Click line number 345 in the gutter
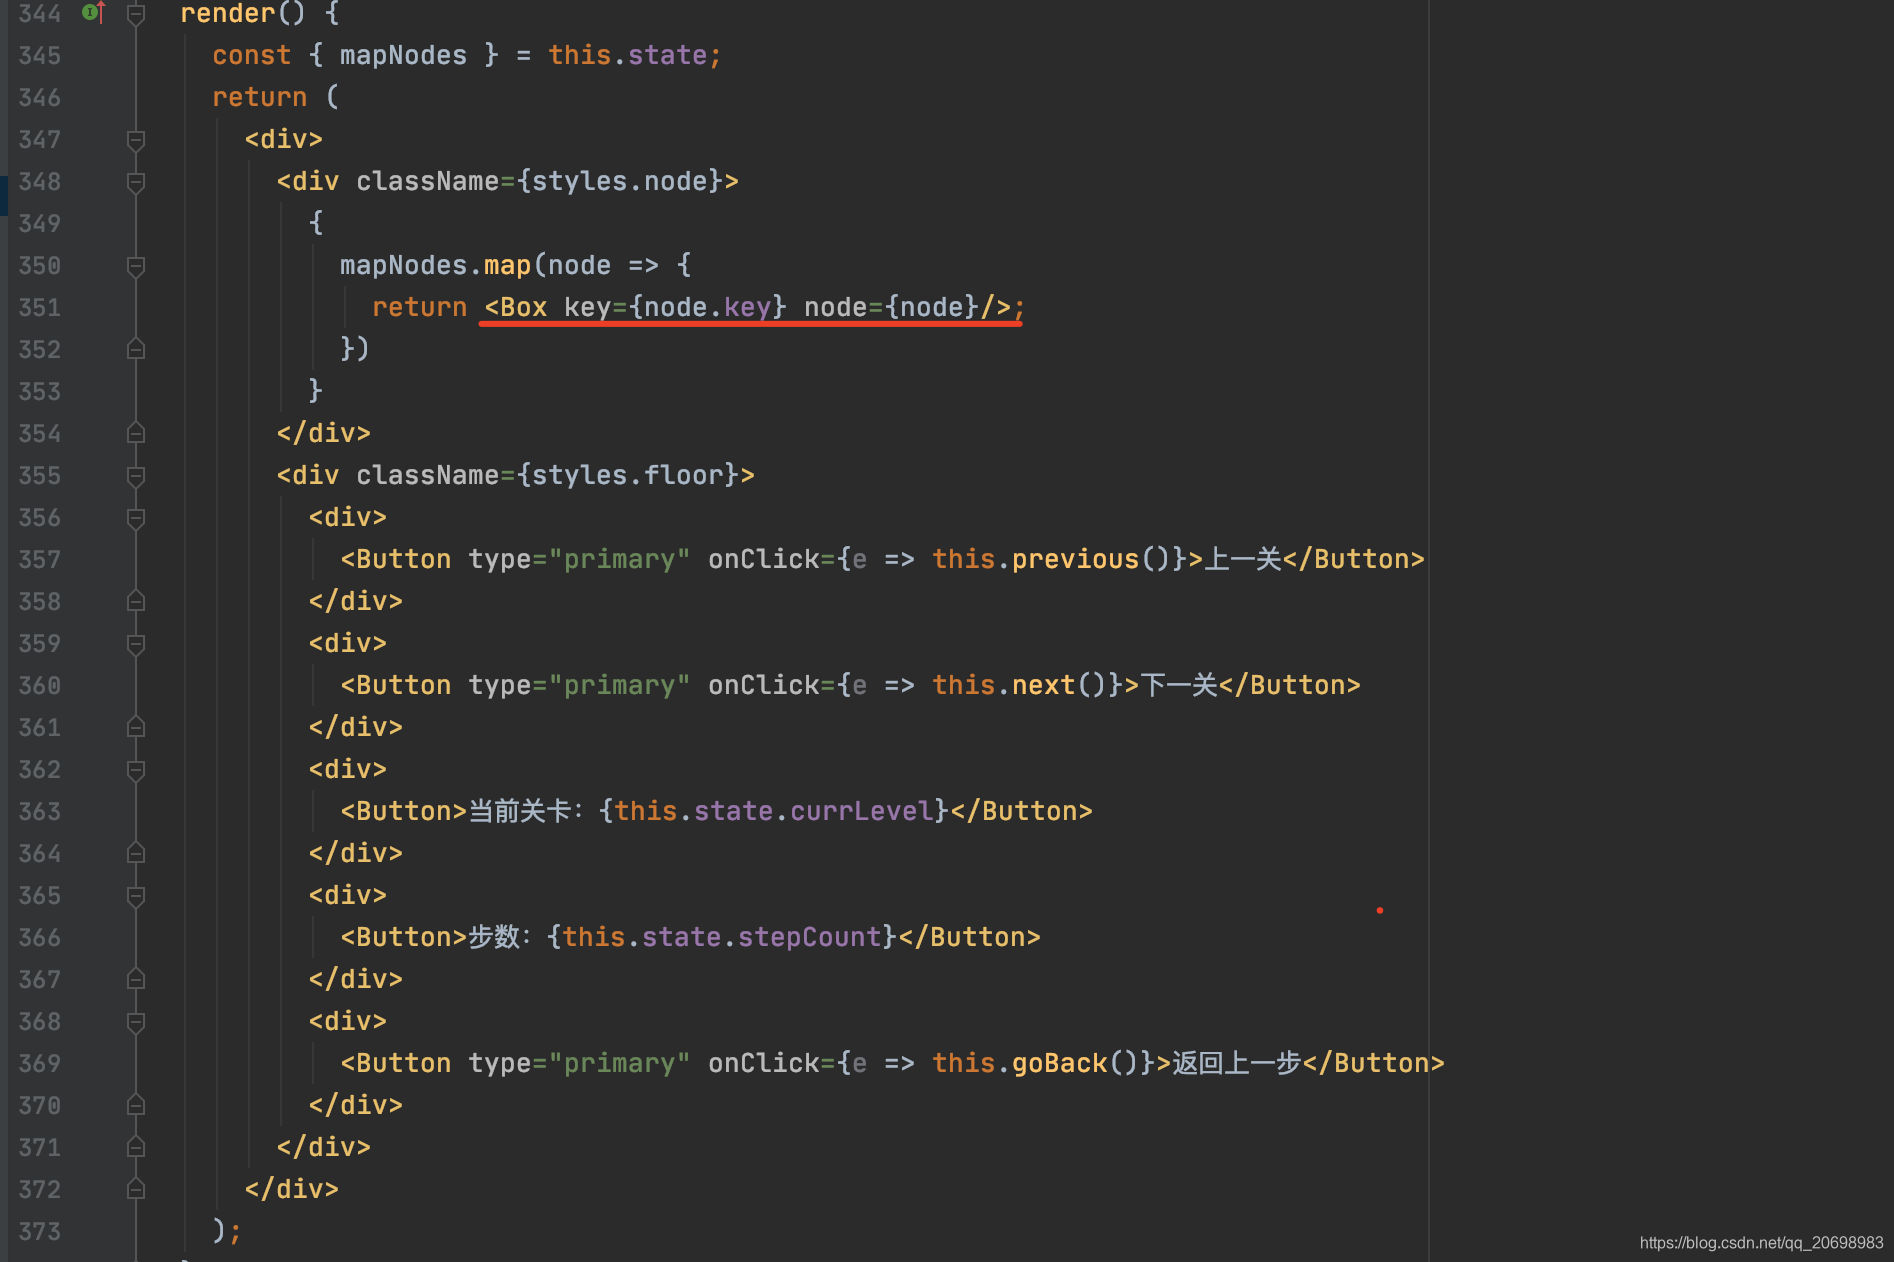This screenshot has height=1262, width=1894. pos(40,56)
